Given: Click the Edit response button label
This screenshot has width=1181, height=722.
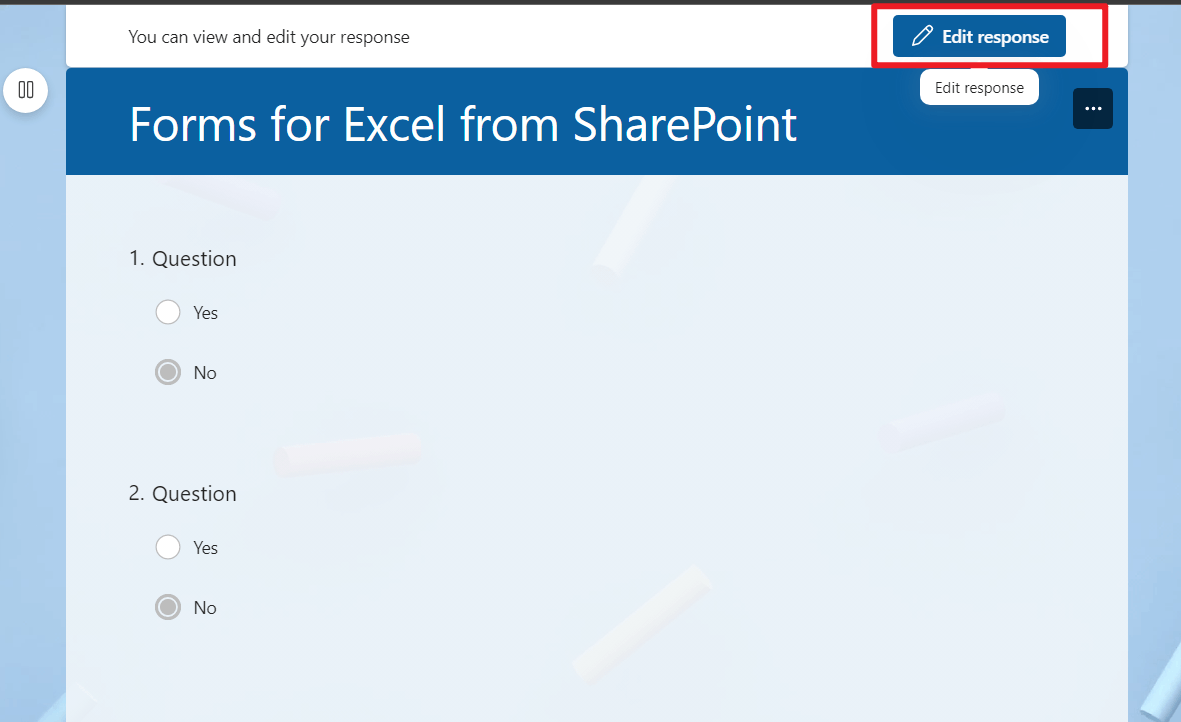Looking at the screenshot, I should (995, 36).
